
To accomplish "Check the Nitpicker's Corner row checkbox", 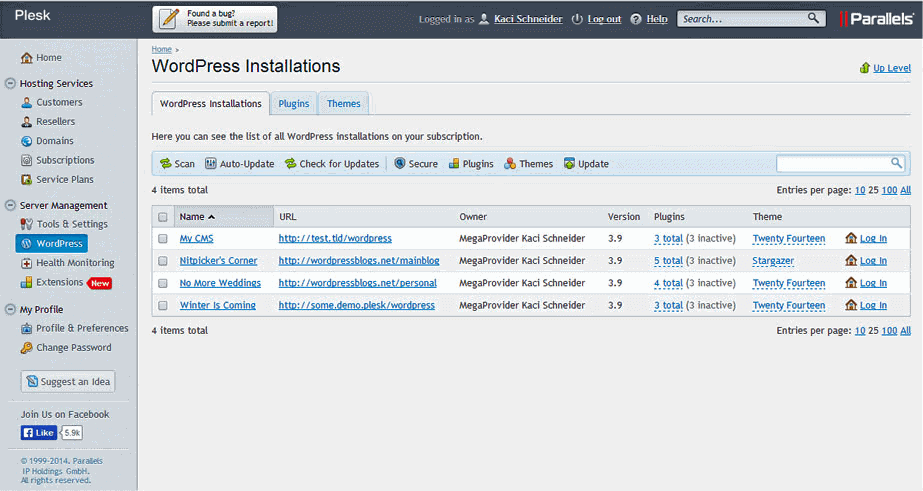I will [x=163, y=261].
